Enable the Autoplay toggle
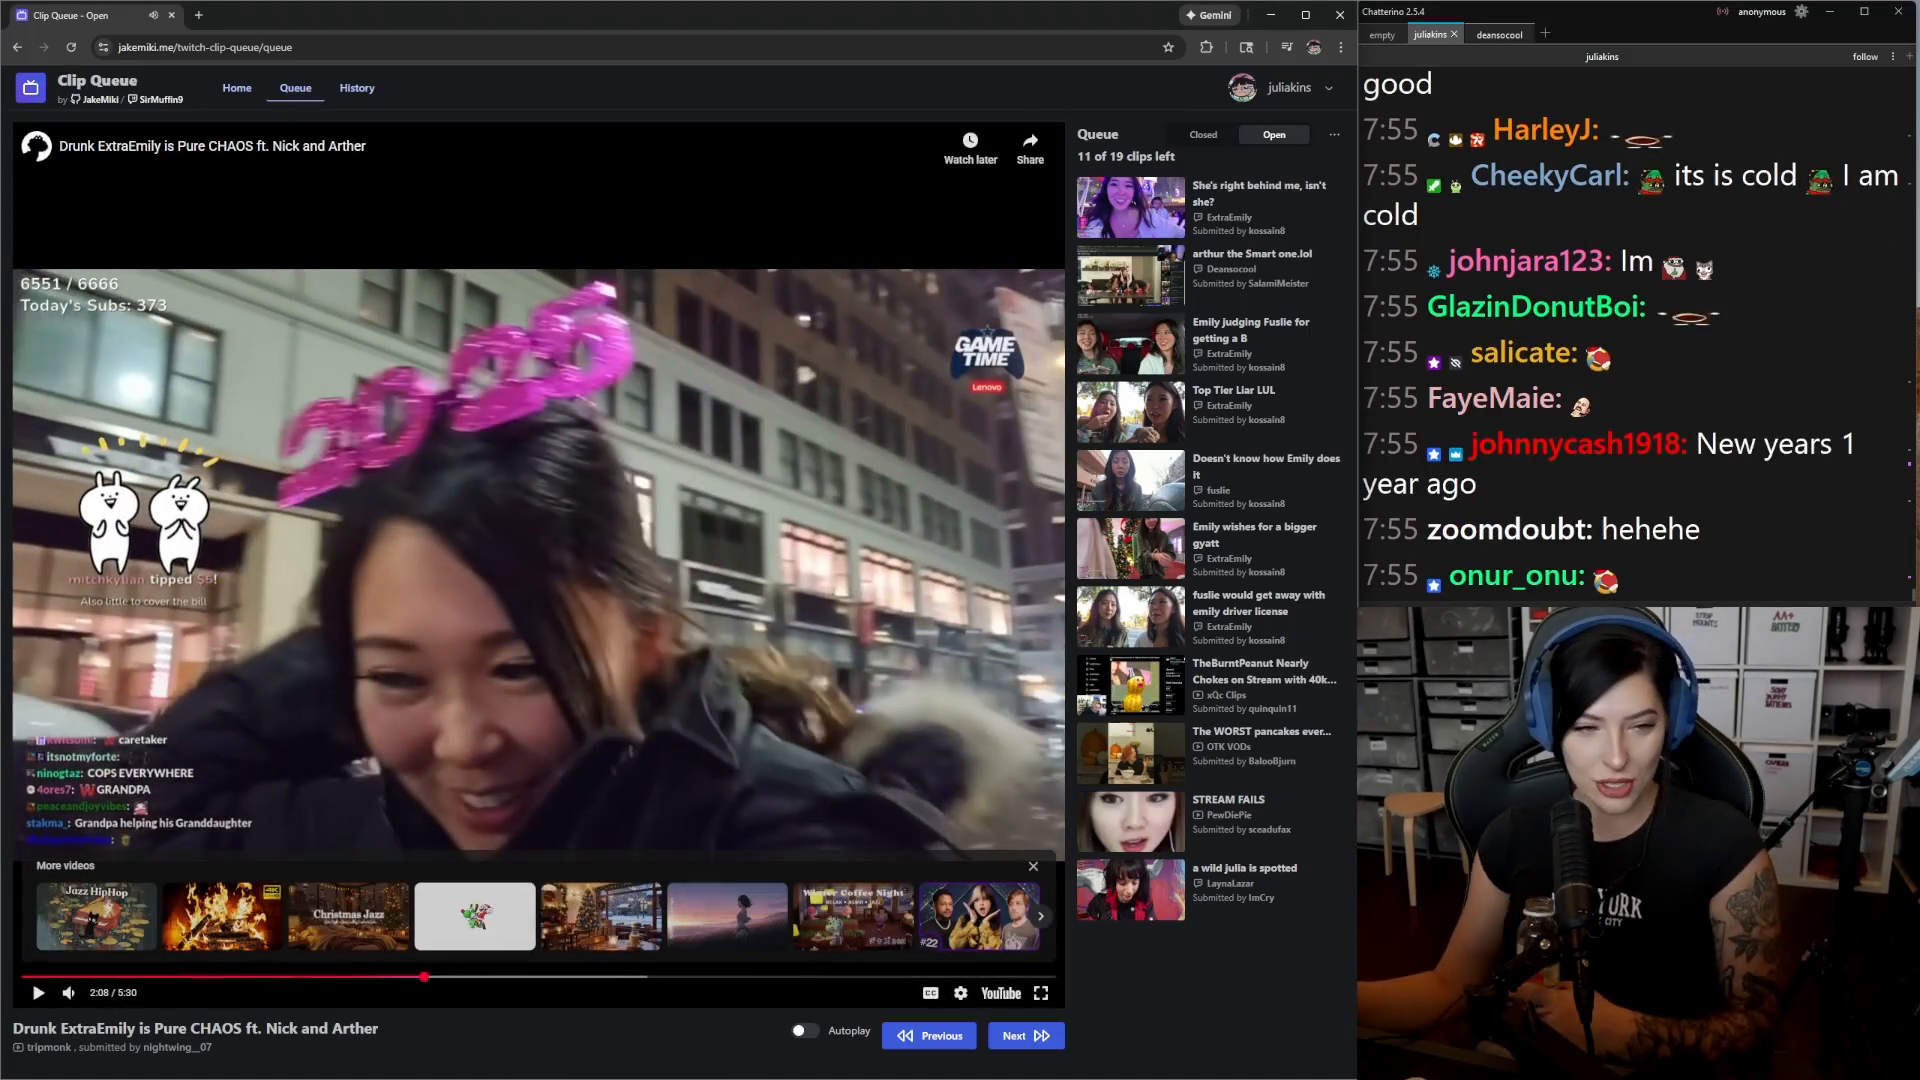The image size is (1920, 1080). (x=804, y=1030)
